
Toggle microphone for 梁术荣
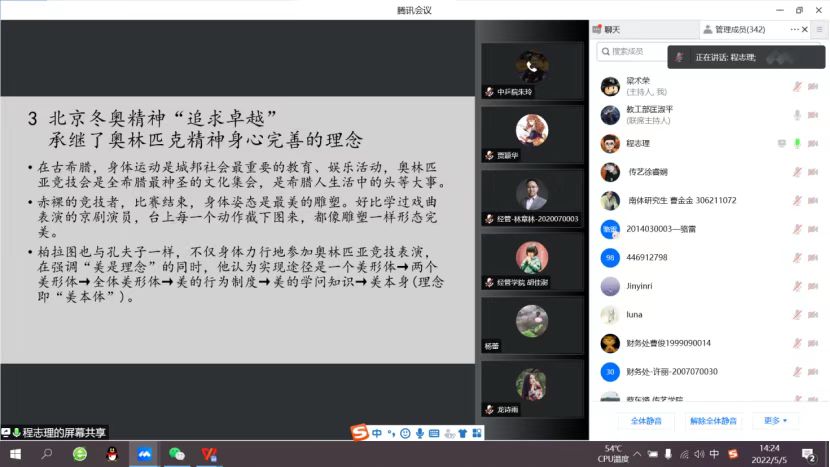click(x=798, y=86)
